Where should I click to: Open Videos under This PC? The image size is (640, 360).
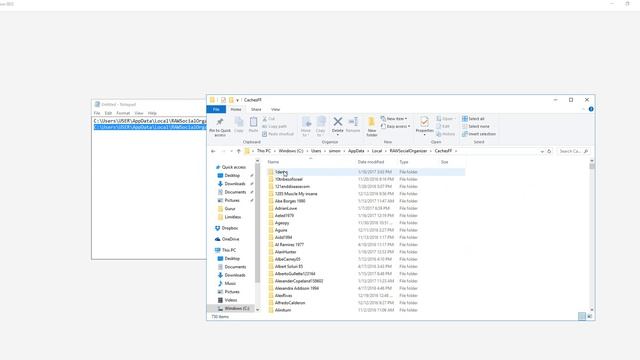227,300
